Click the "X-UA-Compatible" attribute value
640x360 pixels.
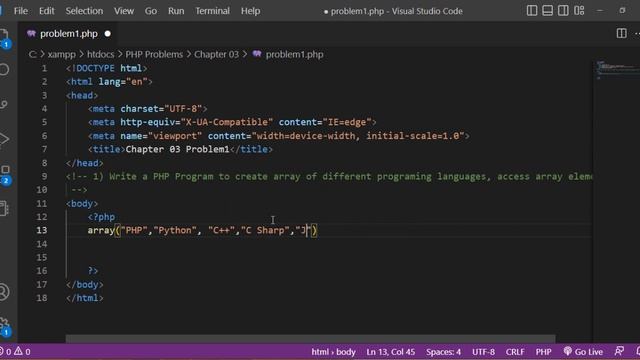pos(227,122)
